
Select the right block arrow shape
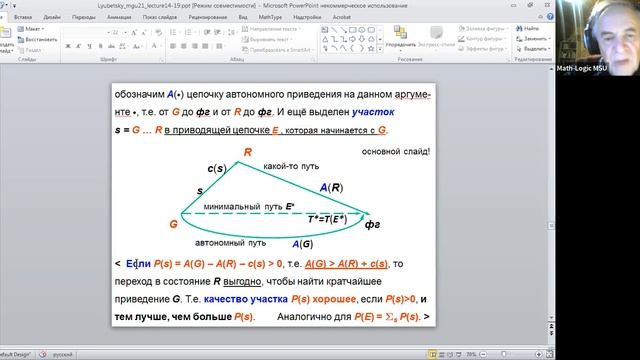click(x=353, y=39)
